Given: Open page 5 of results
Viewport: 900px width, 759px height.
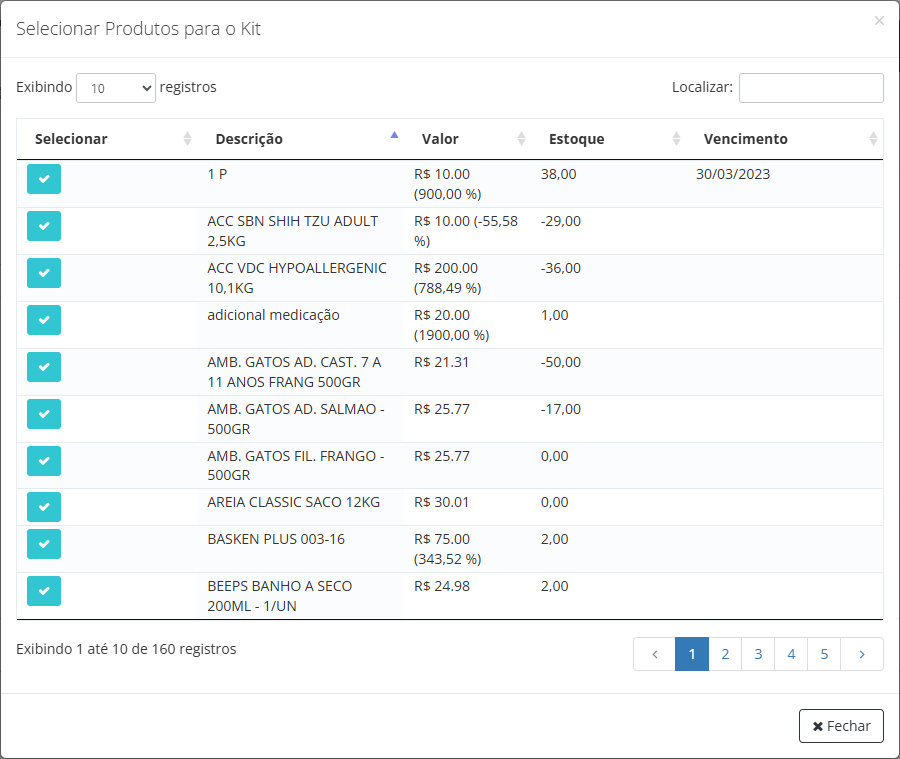Looking at the screenshot, I should point(824,654).
